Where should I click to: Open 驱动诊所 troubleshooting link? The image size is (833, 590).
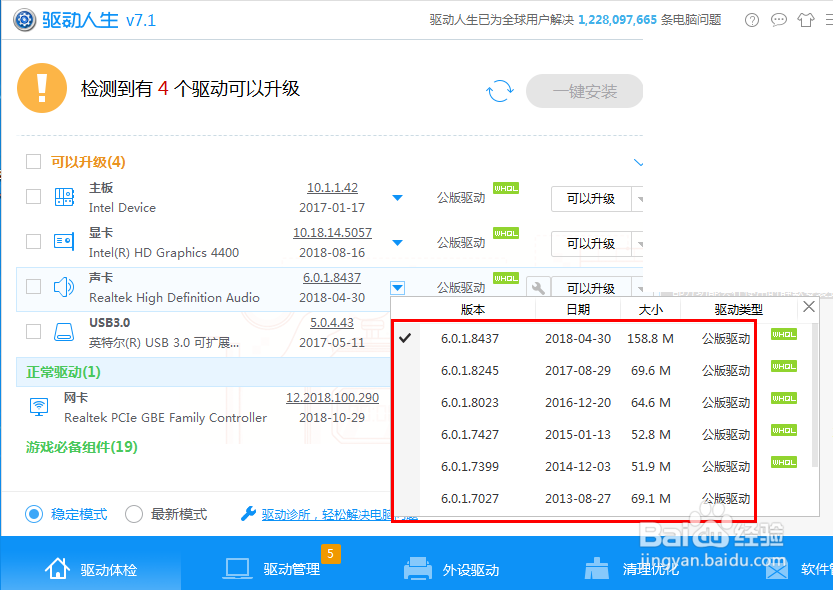[x=339, y=514]
